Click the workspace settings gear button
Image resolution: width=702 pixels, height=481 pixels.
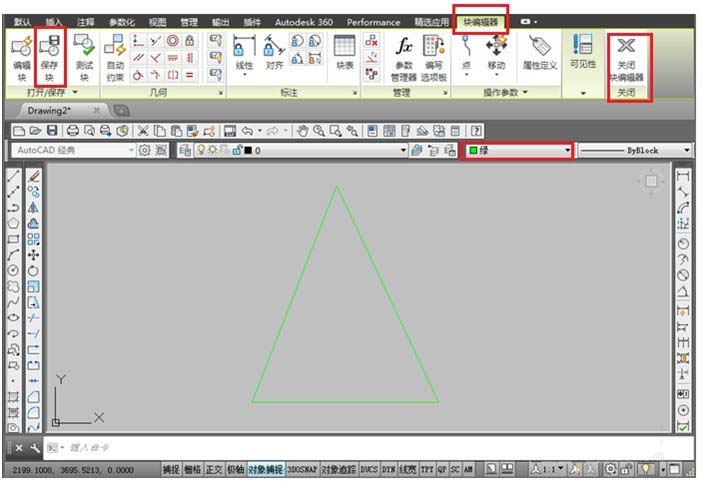(x=144, y=150)
